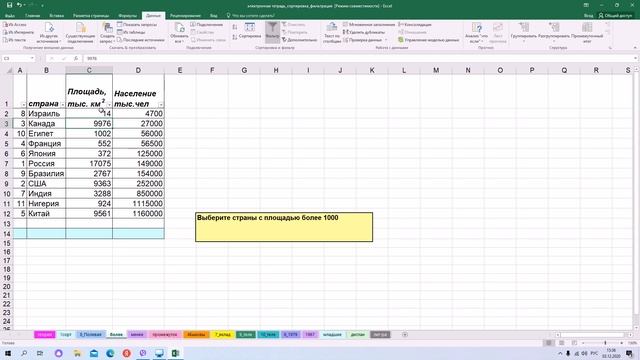Click Консолидация
This screenshot has width=640, height=360.
pyautogui.click(x=415, y=25)
